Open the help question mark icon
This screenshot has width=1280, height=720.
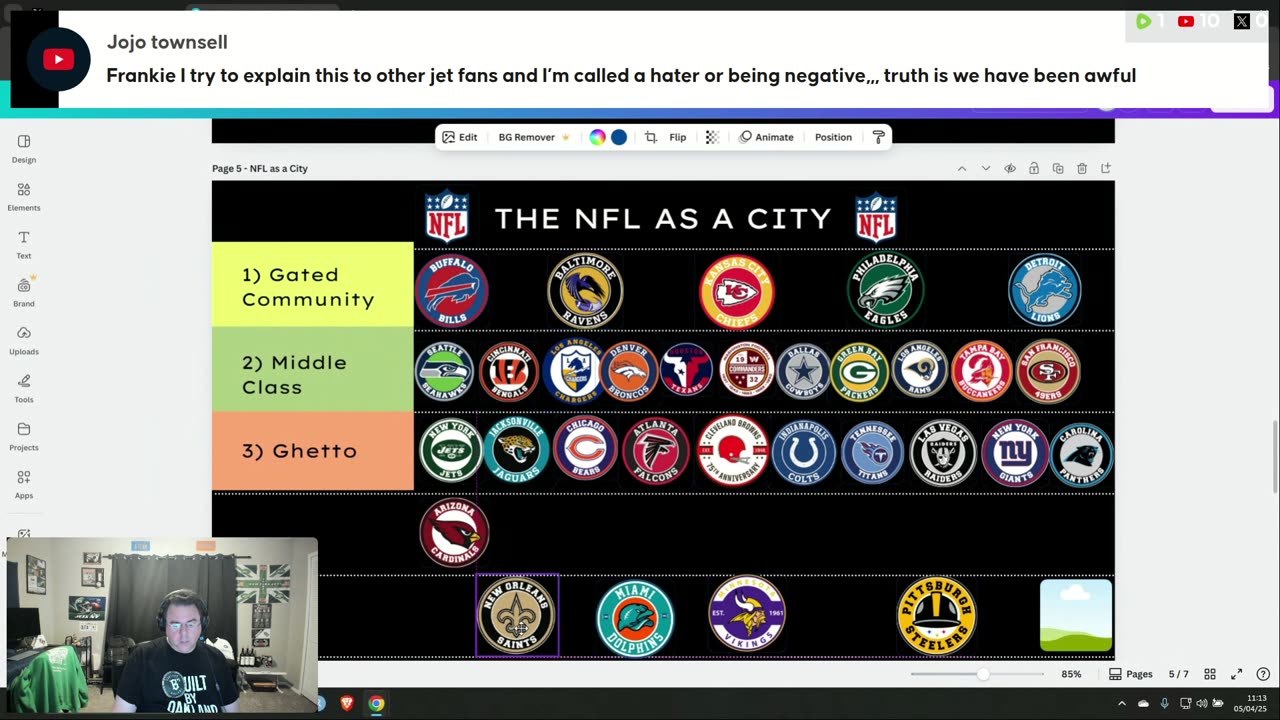pos(1263,674)
